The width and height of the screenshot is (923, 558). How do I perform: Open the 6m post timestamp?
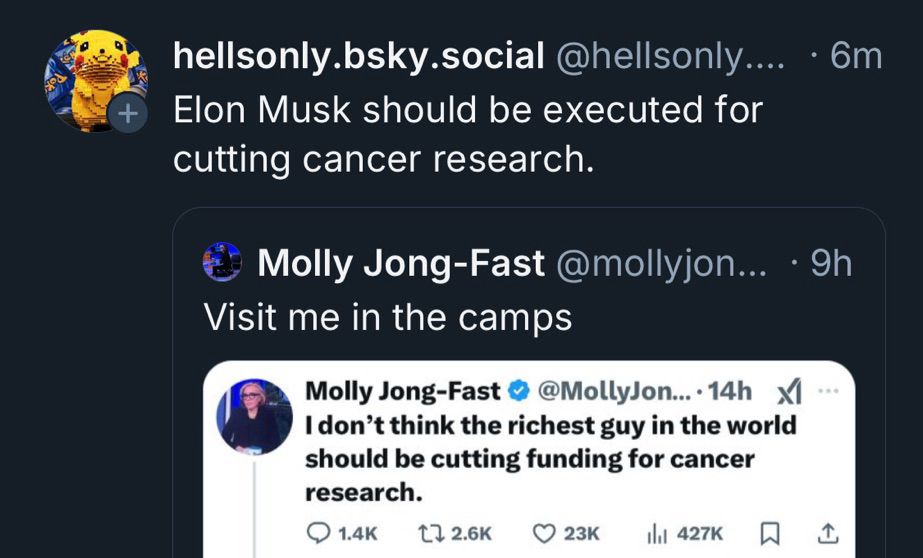pos(856,57)
